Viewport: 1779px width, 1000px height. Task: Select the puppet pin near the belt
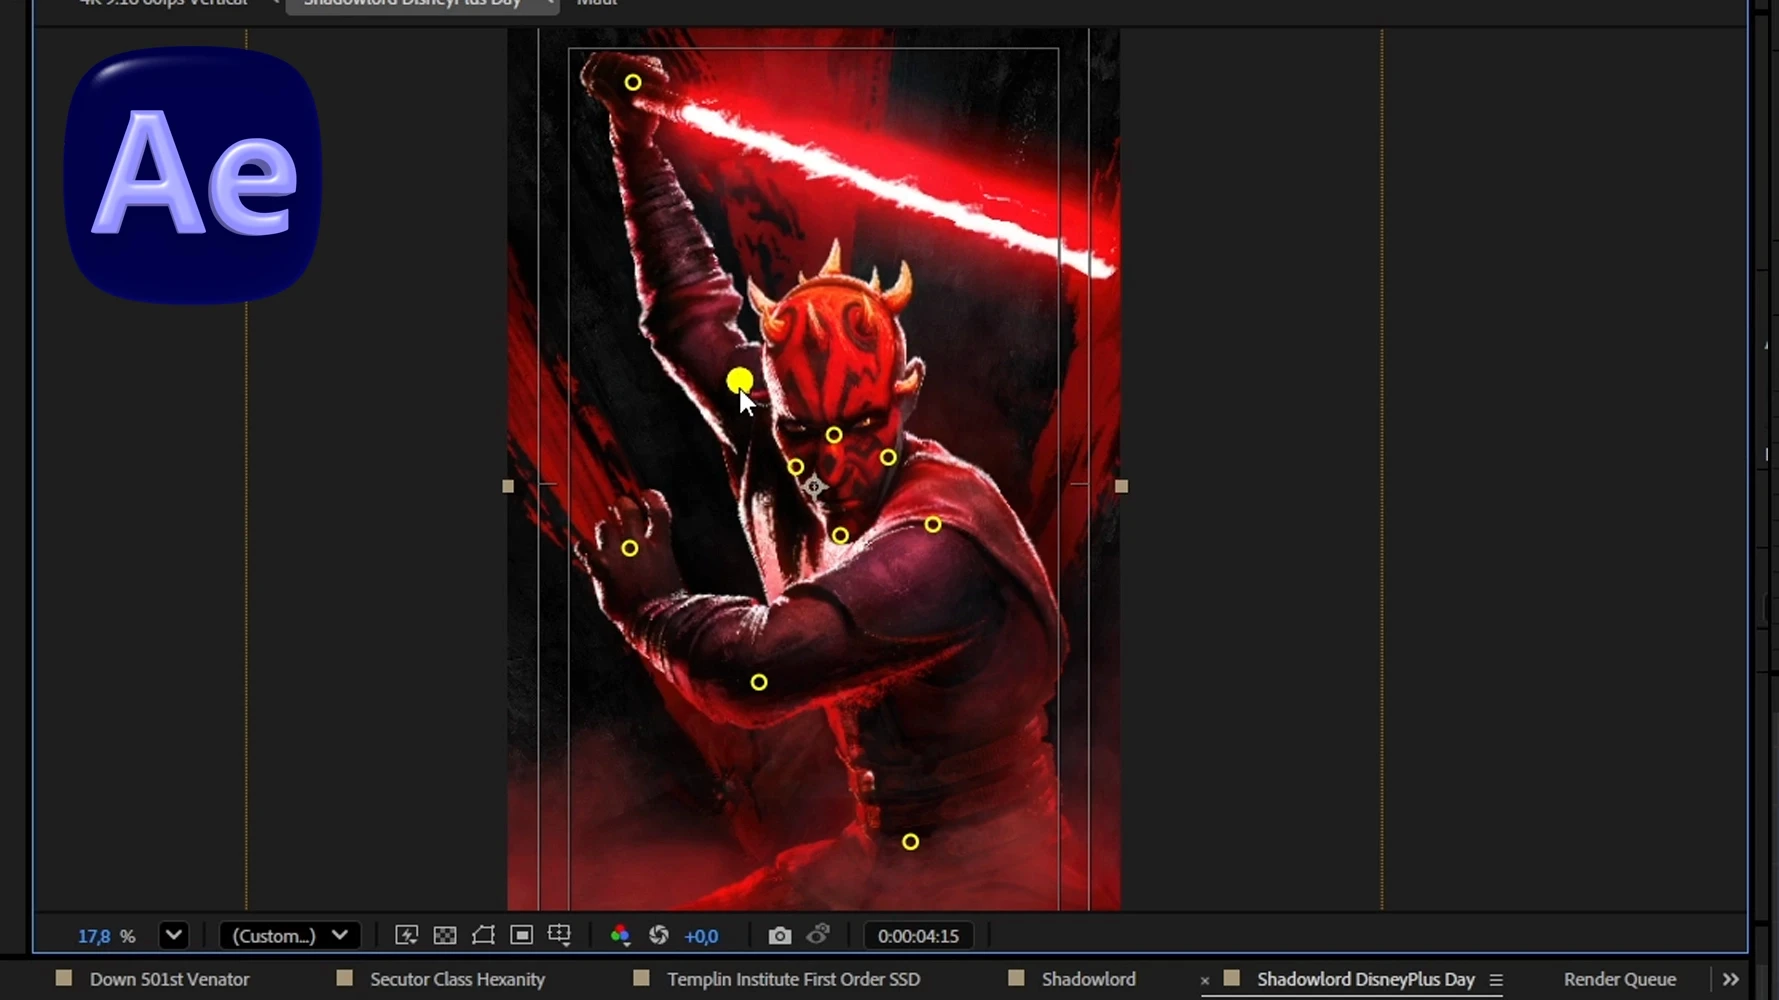pos(910,842)
